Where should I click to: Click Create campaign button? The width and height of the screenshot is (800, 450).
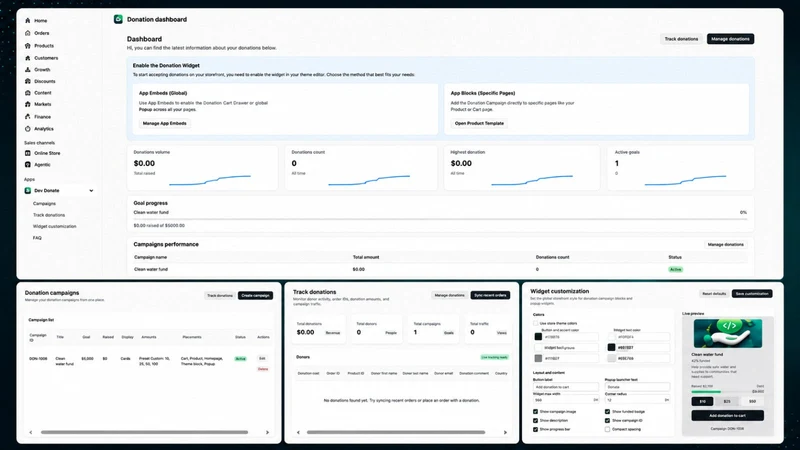(255, 295)
